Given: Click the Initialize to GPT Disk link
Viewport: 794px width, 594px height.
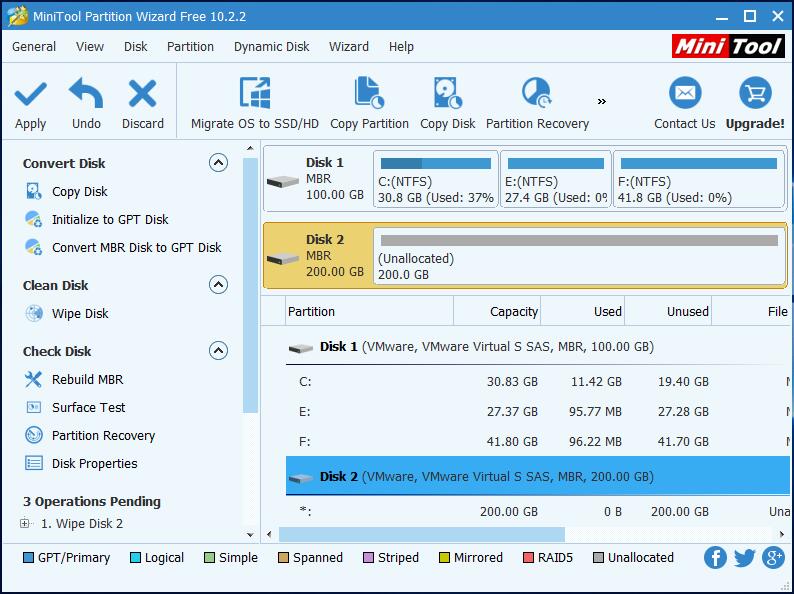Looking at the screenshot, I should tap(110, 220).
